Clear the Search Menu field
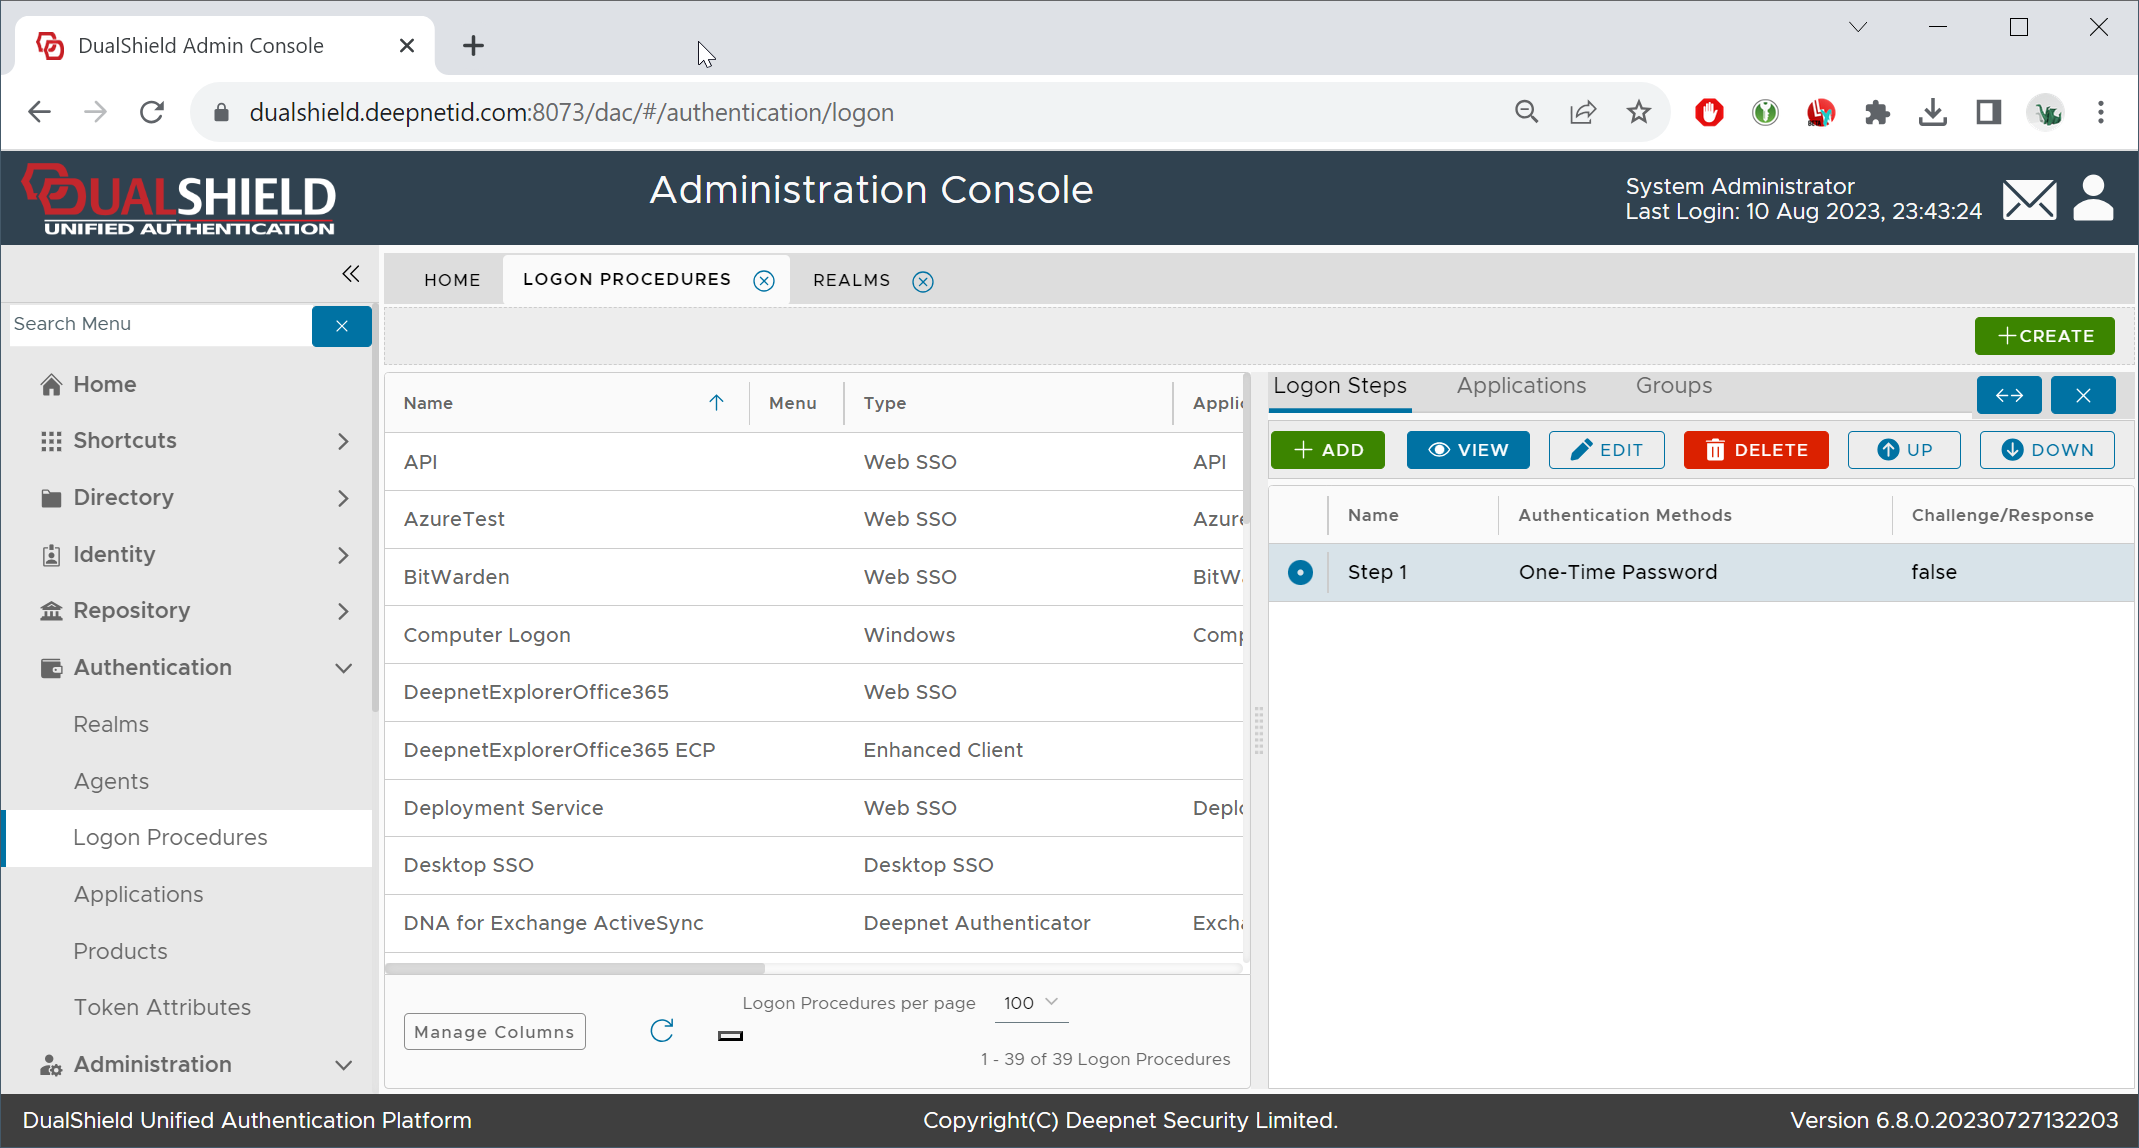The height and width of the screenshot is (1148, 2139). click(x=341, y=326)
